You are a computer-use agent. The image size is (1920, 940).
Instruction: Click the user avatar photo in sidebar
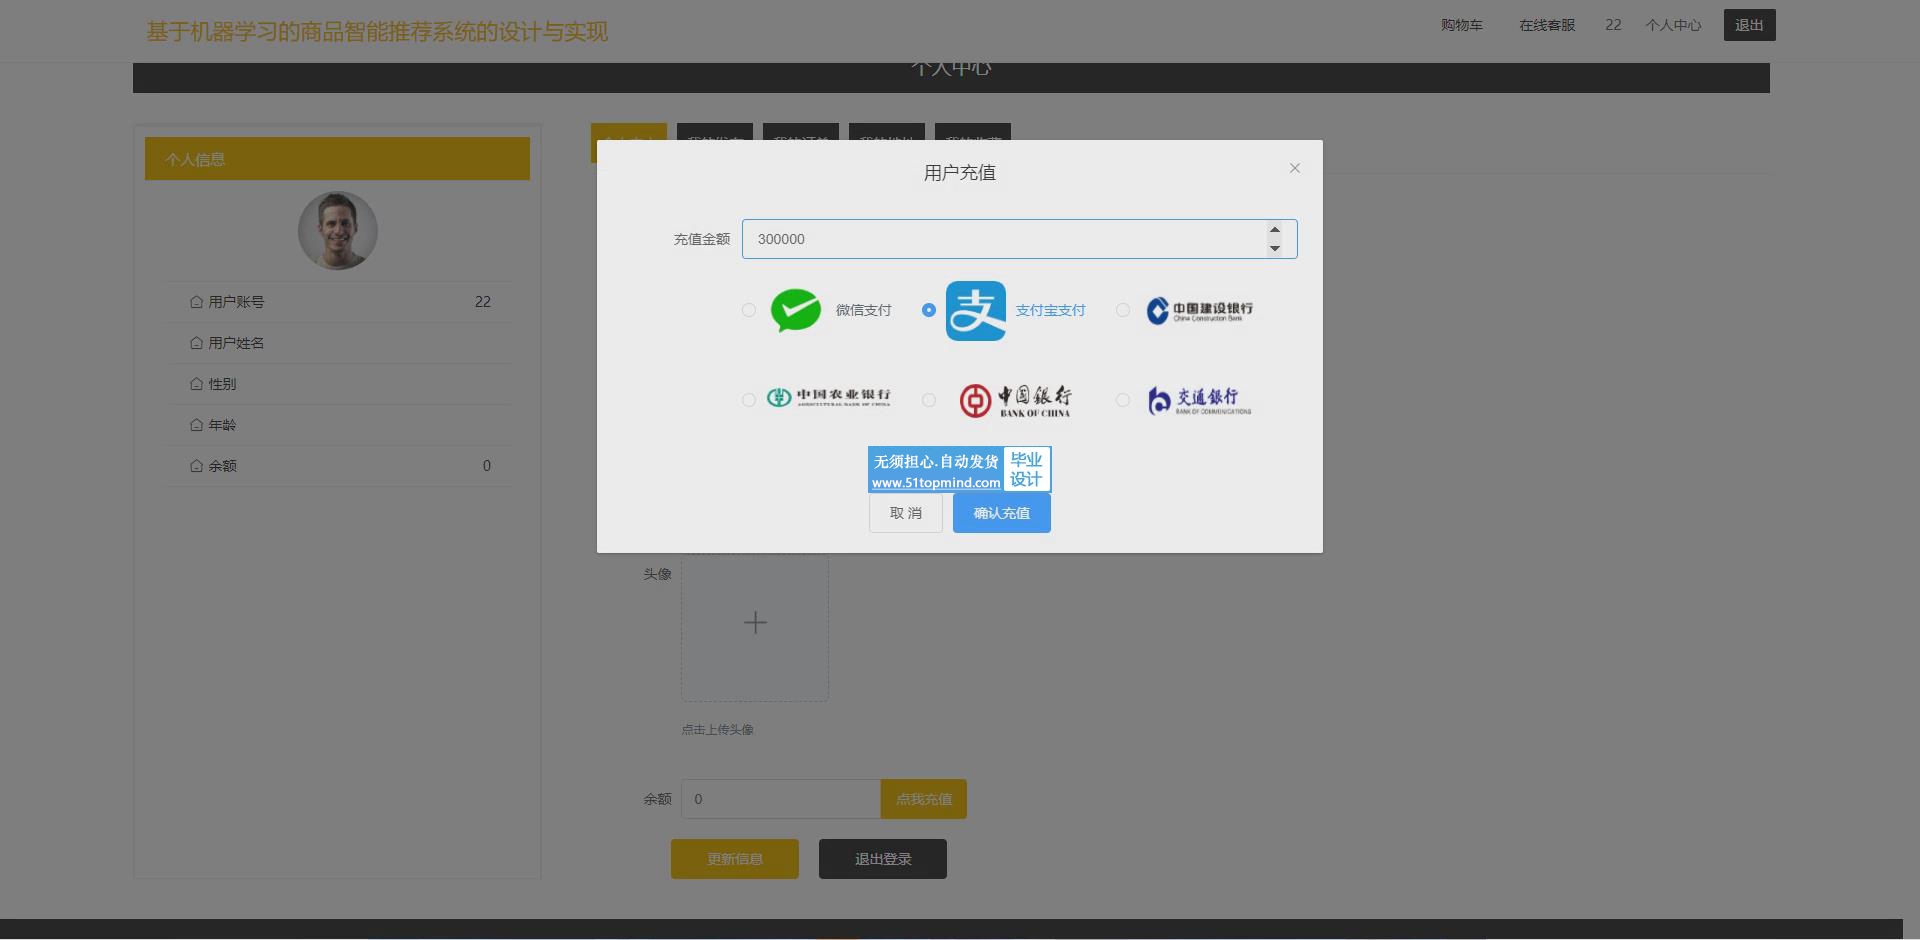point(338,231)
